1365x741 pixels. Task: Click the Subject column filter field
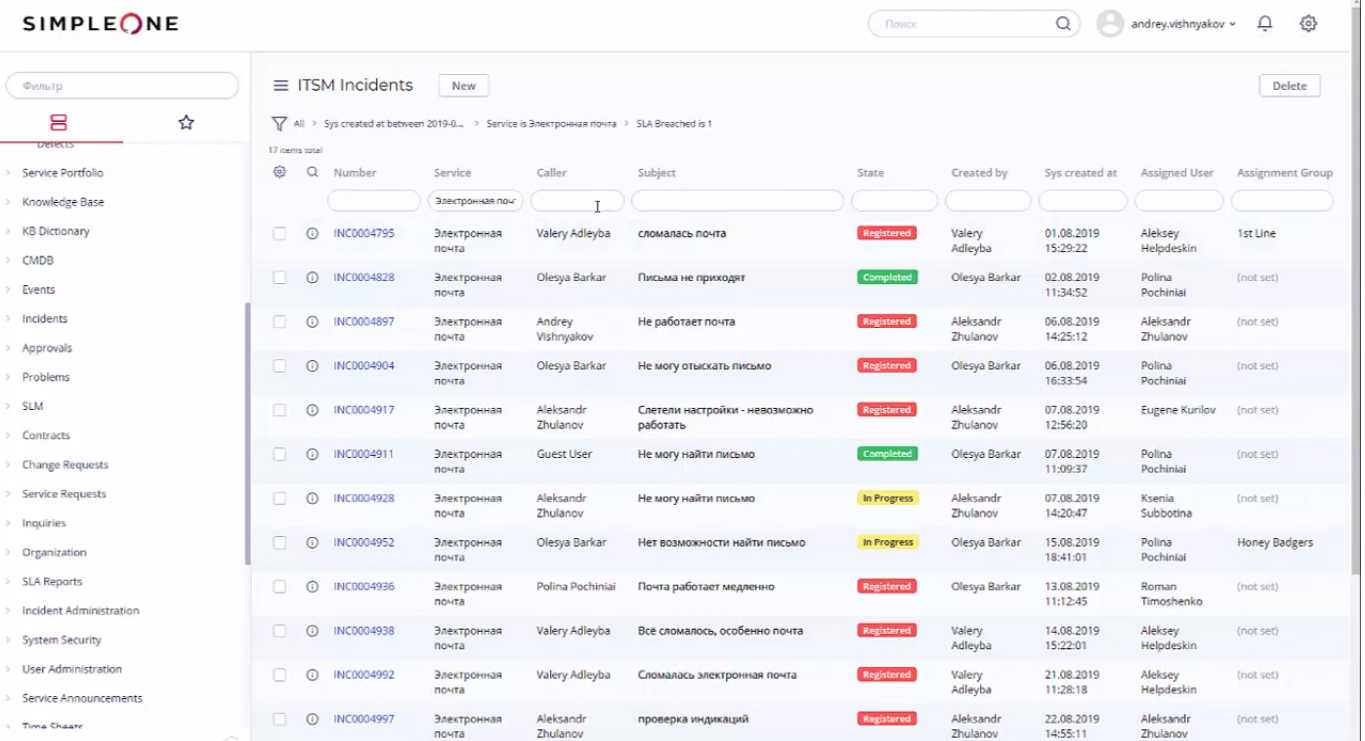[x=737, y=202]
